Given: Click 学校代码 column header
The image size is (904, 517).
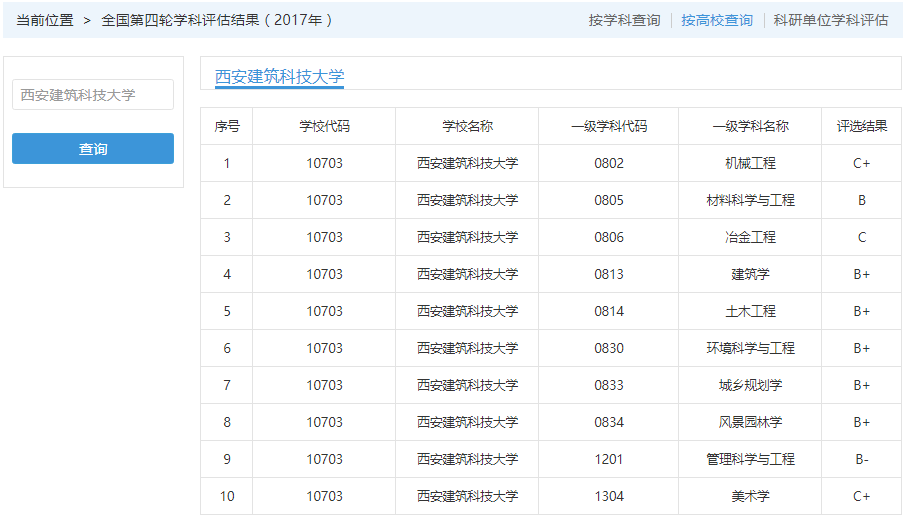Looking at the screenshot, I should (x=324, y=126).
